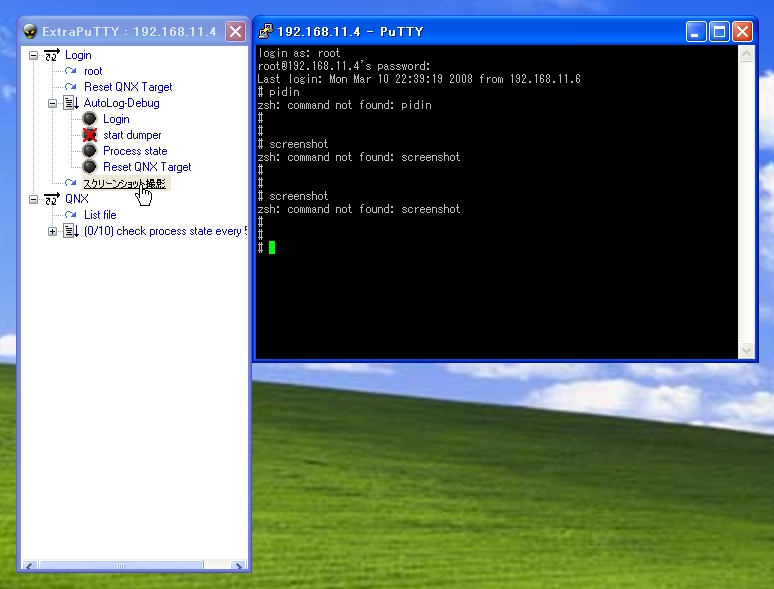Click the PuTTY window title bar icon
Viewport: 774px width, 589px height.
266,31
